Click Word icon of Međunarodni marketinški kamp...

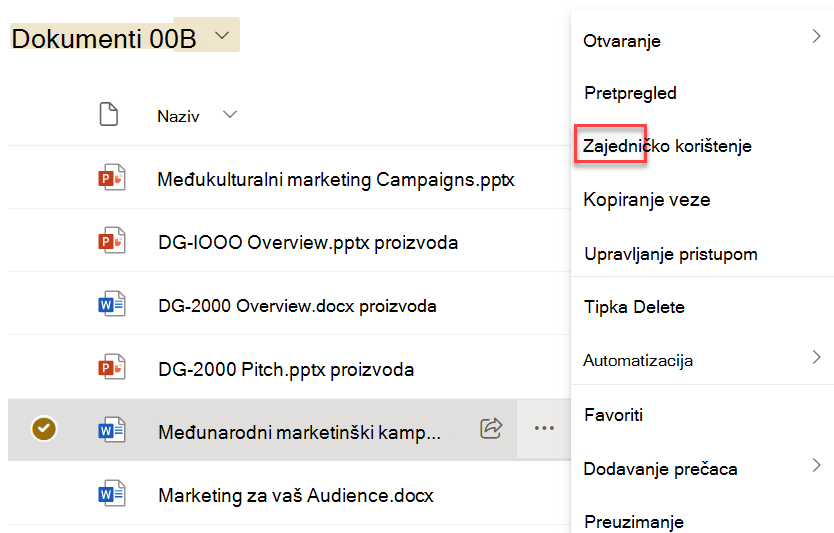point(112,430)
